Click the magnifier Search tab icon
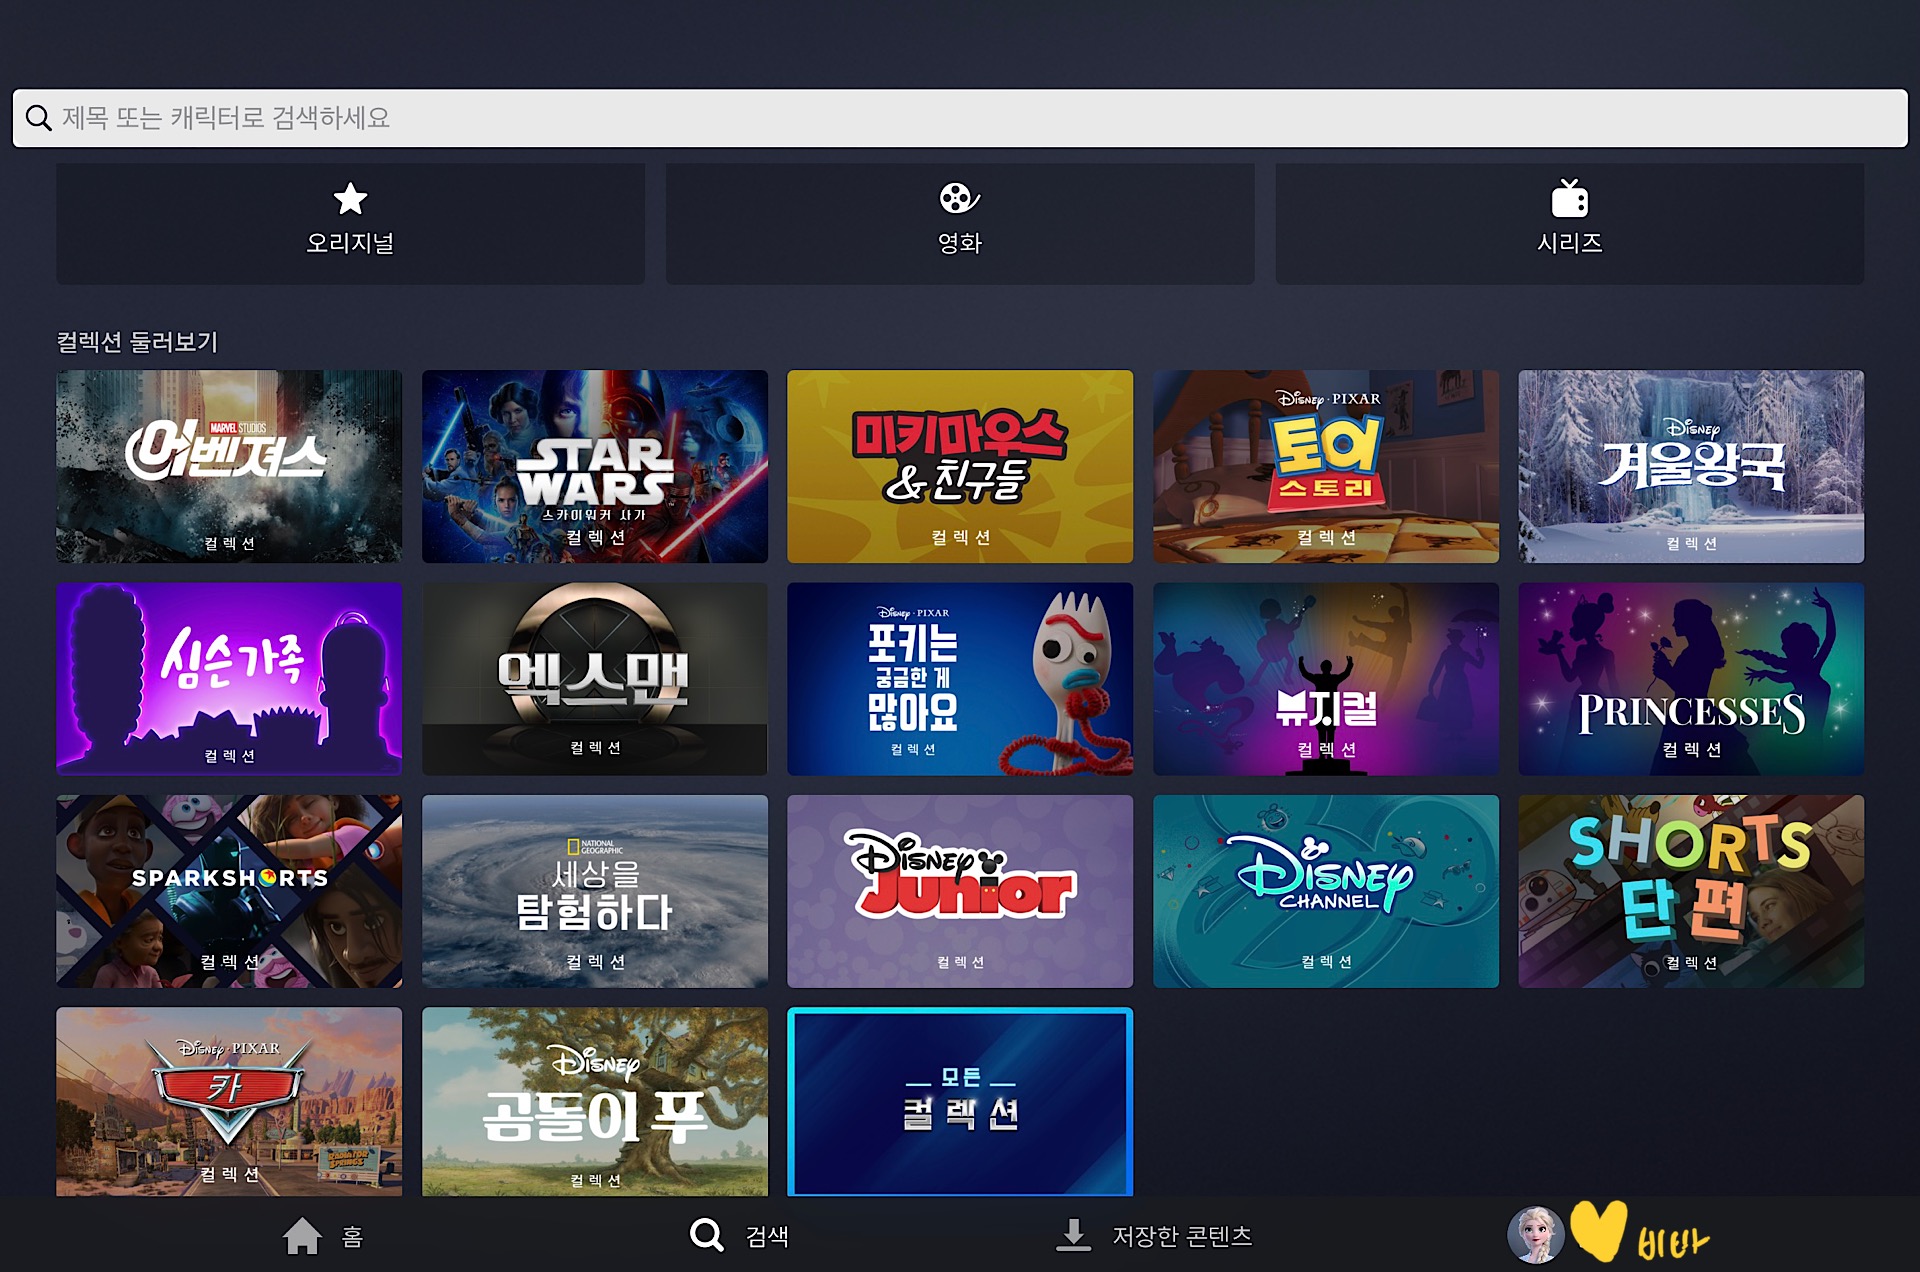This screenshot has height=1272, width=1920. coord(707,1235)
